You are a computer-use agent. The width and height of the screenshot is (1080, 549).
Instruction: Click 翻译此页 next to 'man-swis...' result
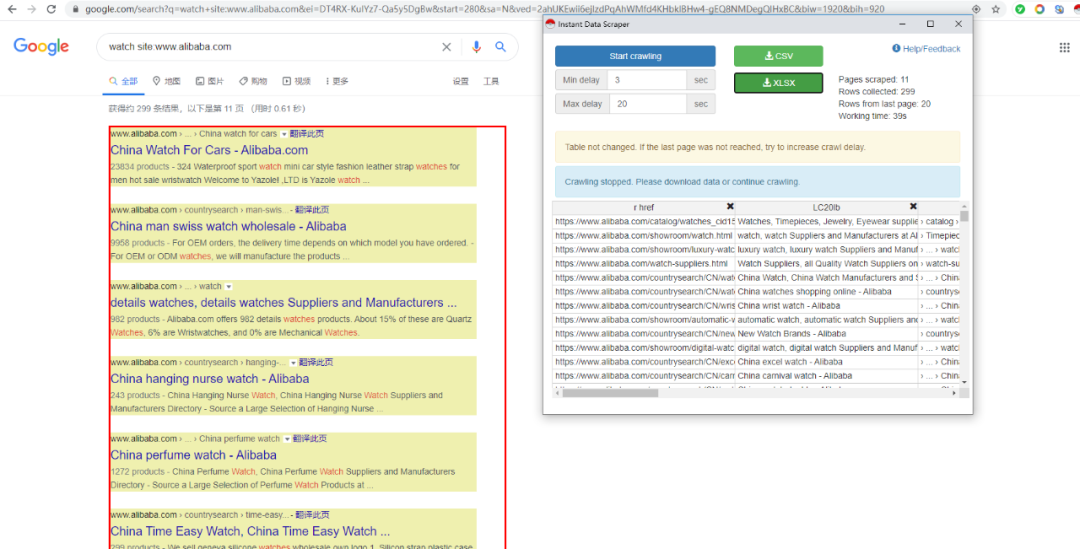(312, 210)
